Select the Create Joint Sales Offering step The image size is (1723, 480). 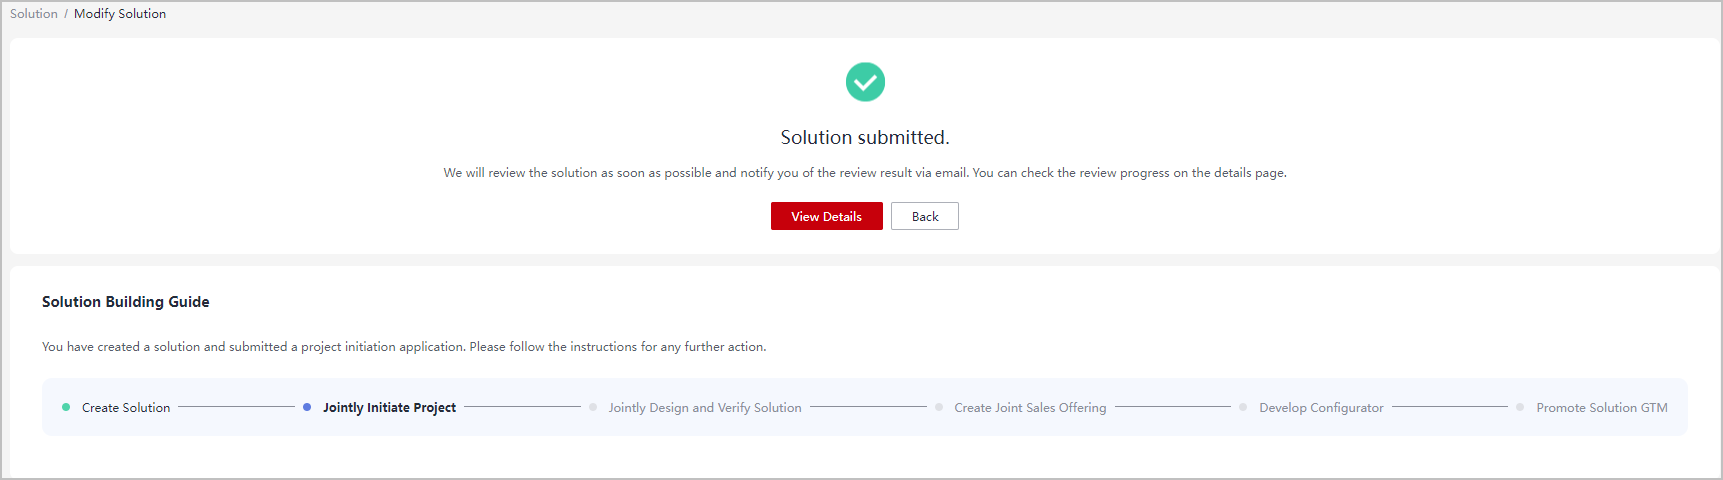click(1030, 408)
